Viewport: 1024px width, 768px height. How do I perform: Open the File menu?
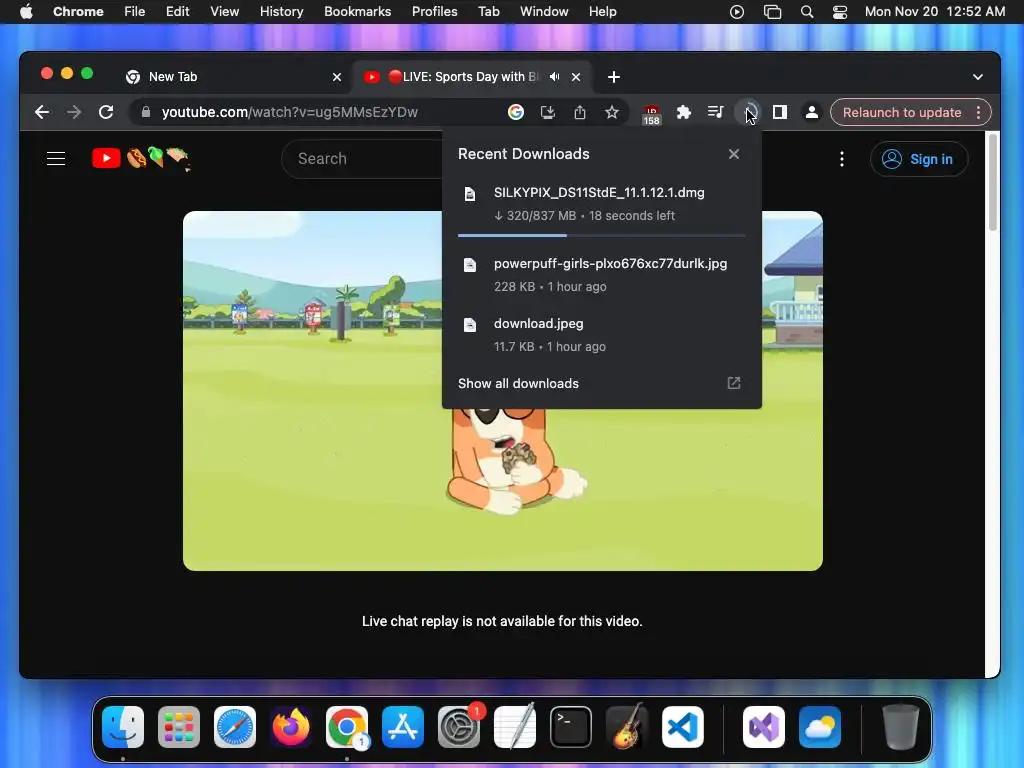point(135,12)
